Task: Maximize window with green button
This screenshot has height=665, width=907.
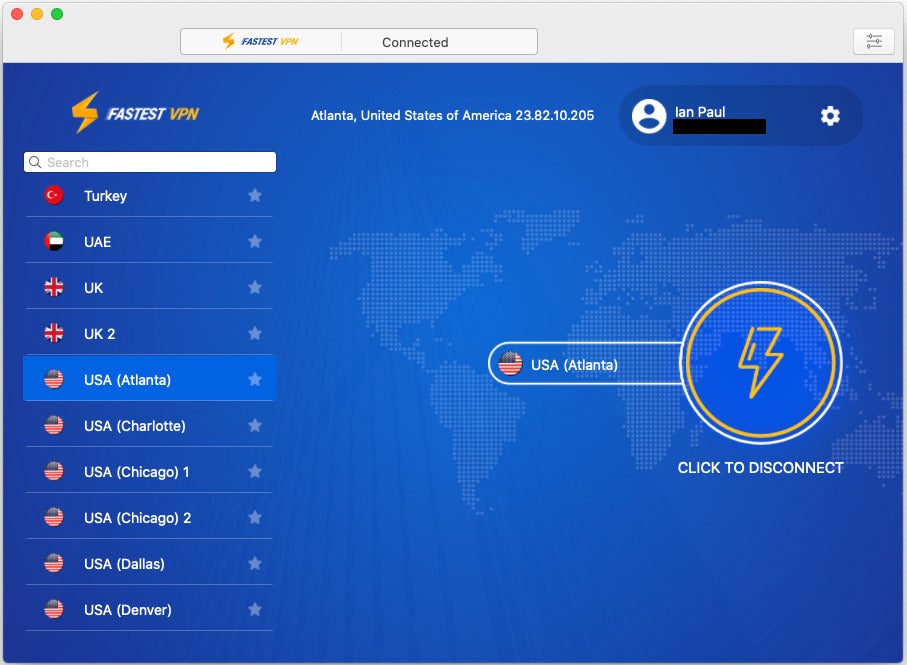Action: point(57,14)
